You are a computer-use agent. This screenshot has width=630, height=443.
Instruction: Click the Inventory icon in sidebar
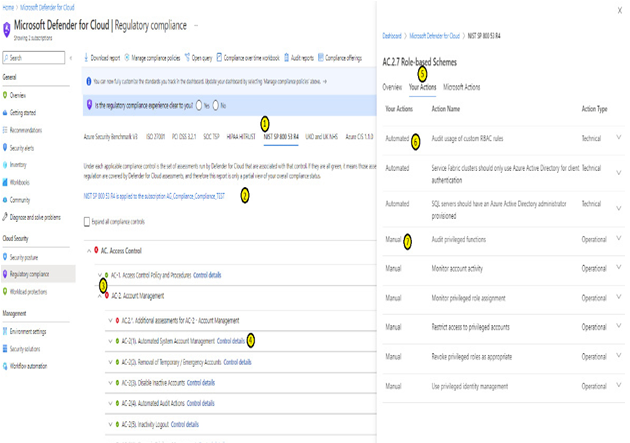point(5,165)
